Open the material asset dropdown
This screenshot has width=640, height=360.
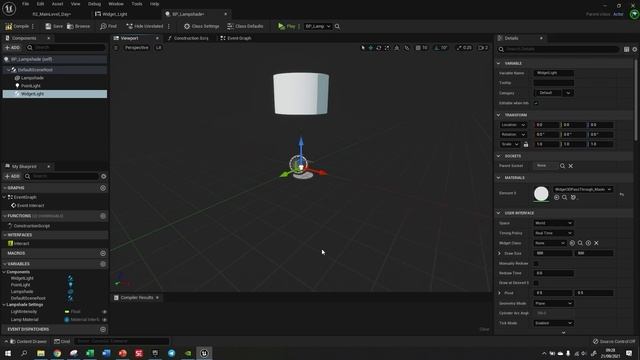[x=583, y=189]
